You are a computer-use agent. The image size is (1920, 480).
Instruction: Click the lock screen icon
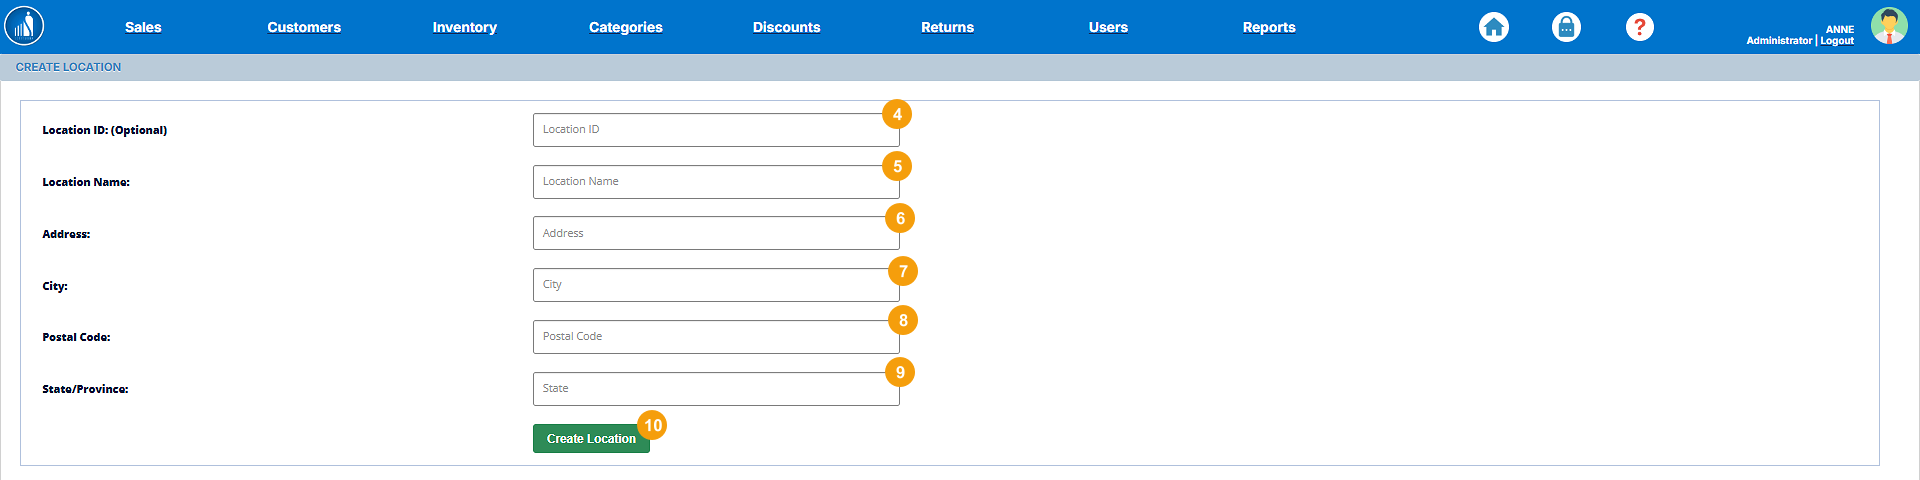[x=1566, y=27]
